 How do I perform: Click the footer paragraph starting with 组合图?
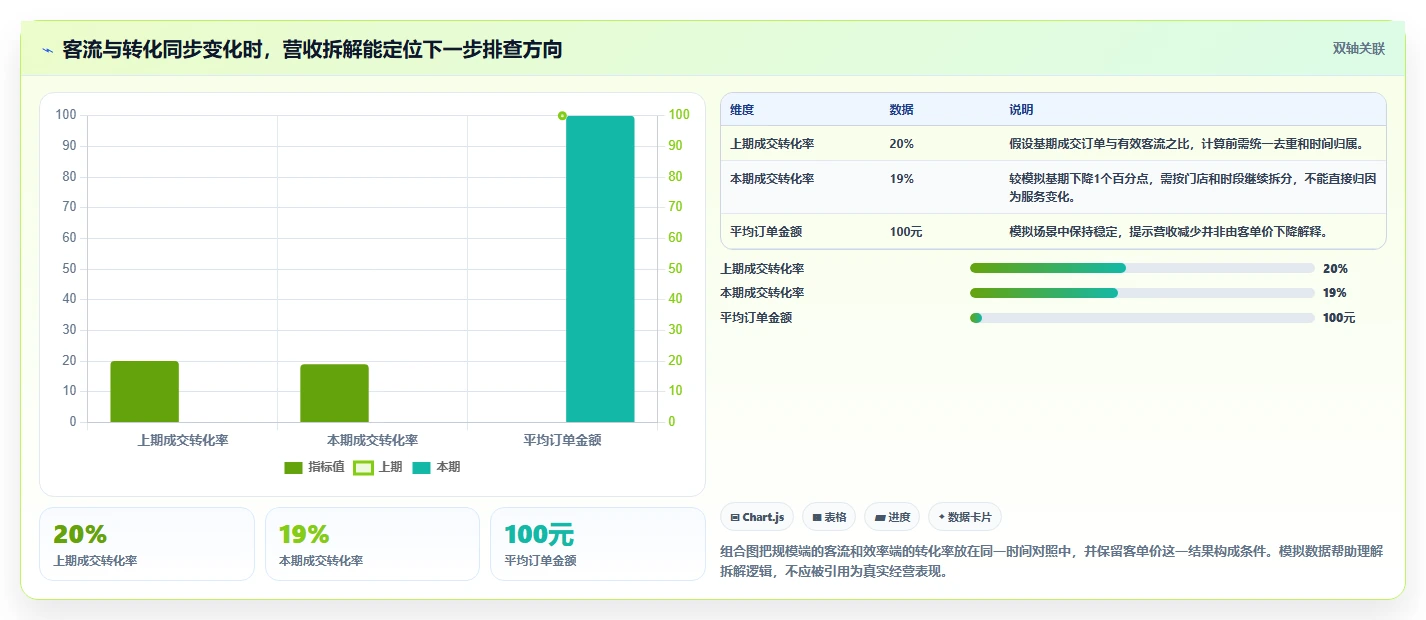point(1051,562)
